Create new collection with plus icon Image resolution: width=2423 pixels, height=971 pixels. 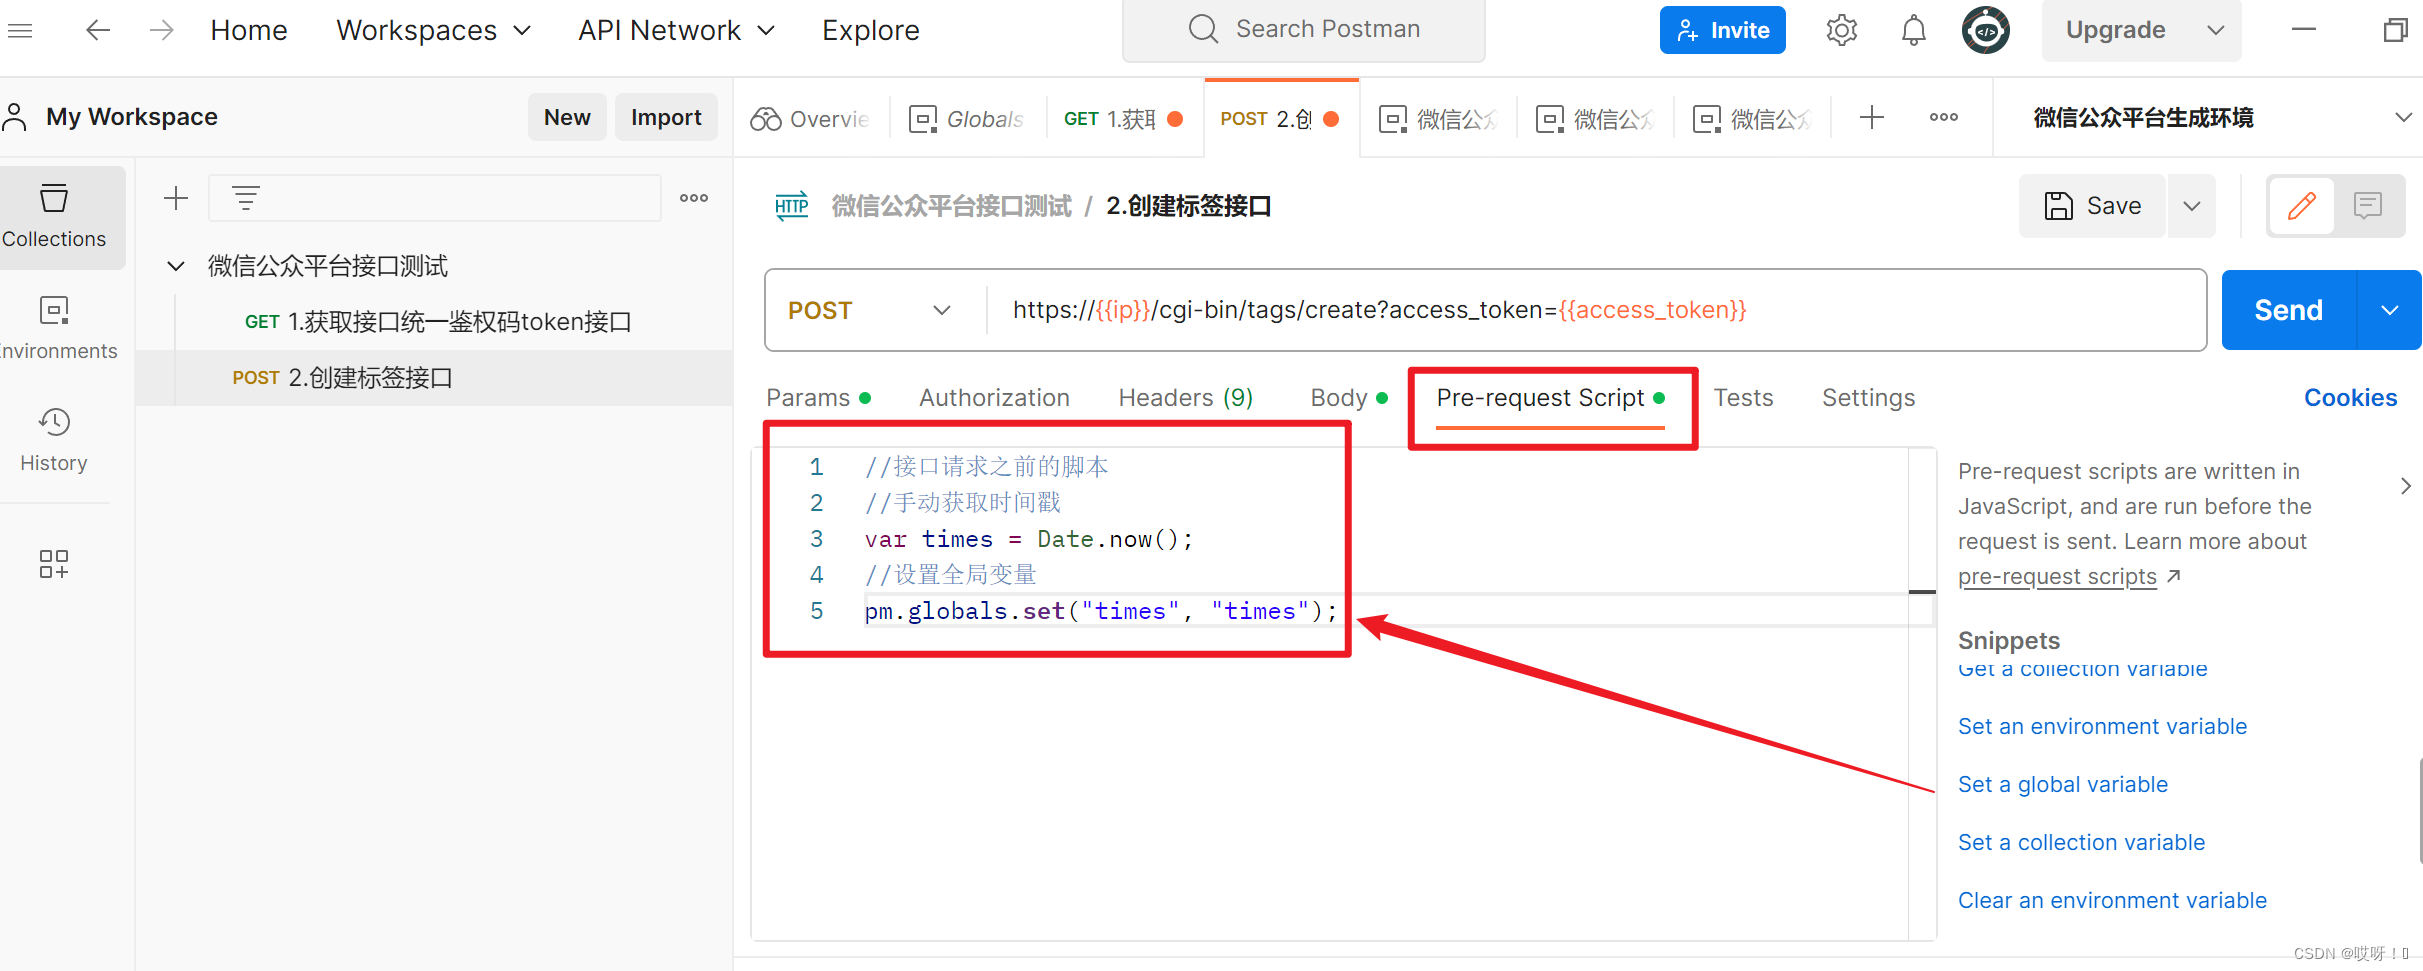click(x=176, y=198)
